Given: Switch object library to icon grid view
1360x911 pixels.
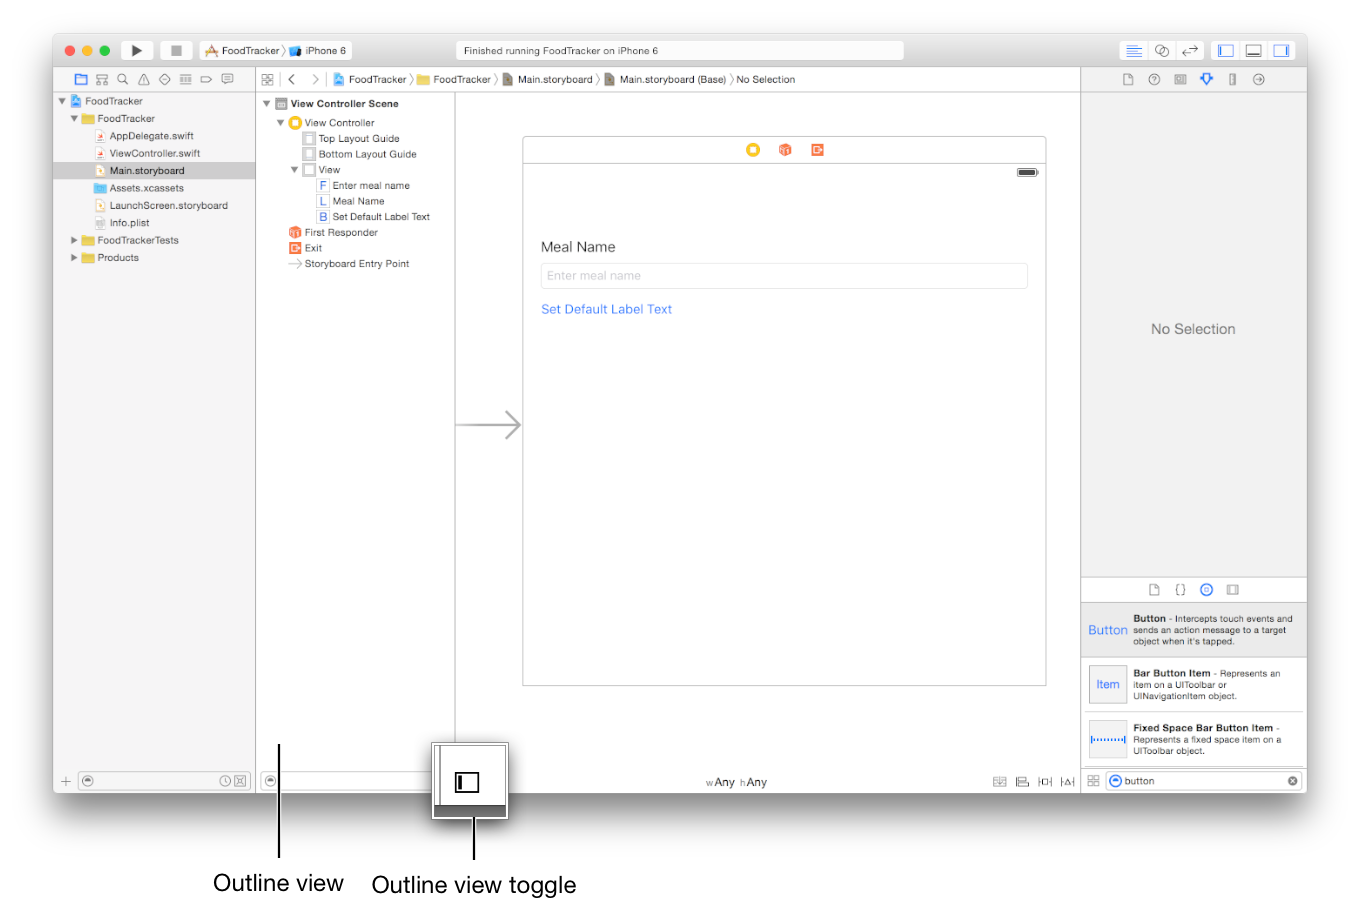Looking at the screenshot, I should click(x=1093, y=781).
